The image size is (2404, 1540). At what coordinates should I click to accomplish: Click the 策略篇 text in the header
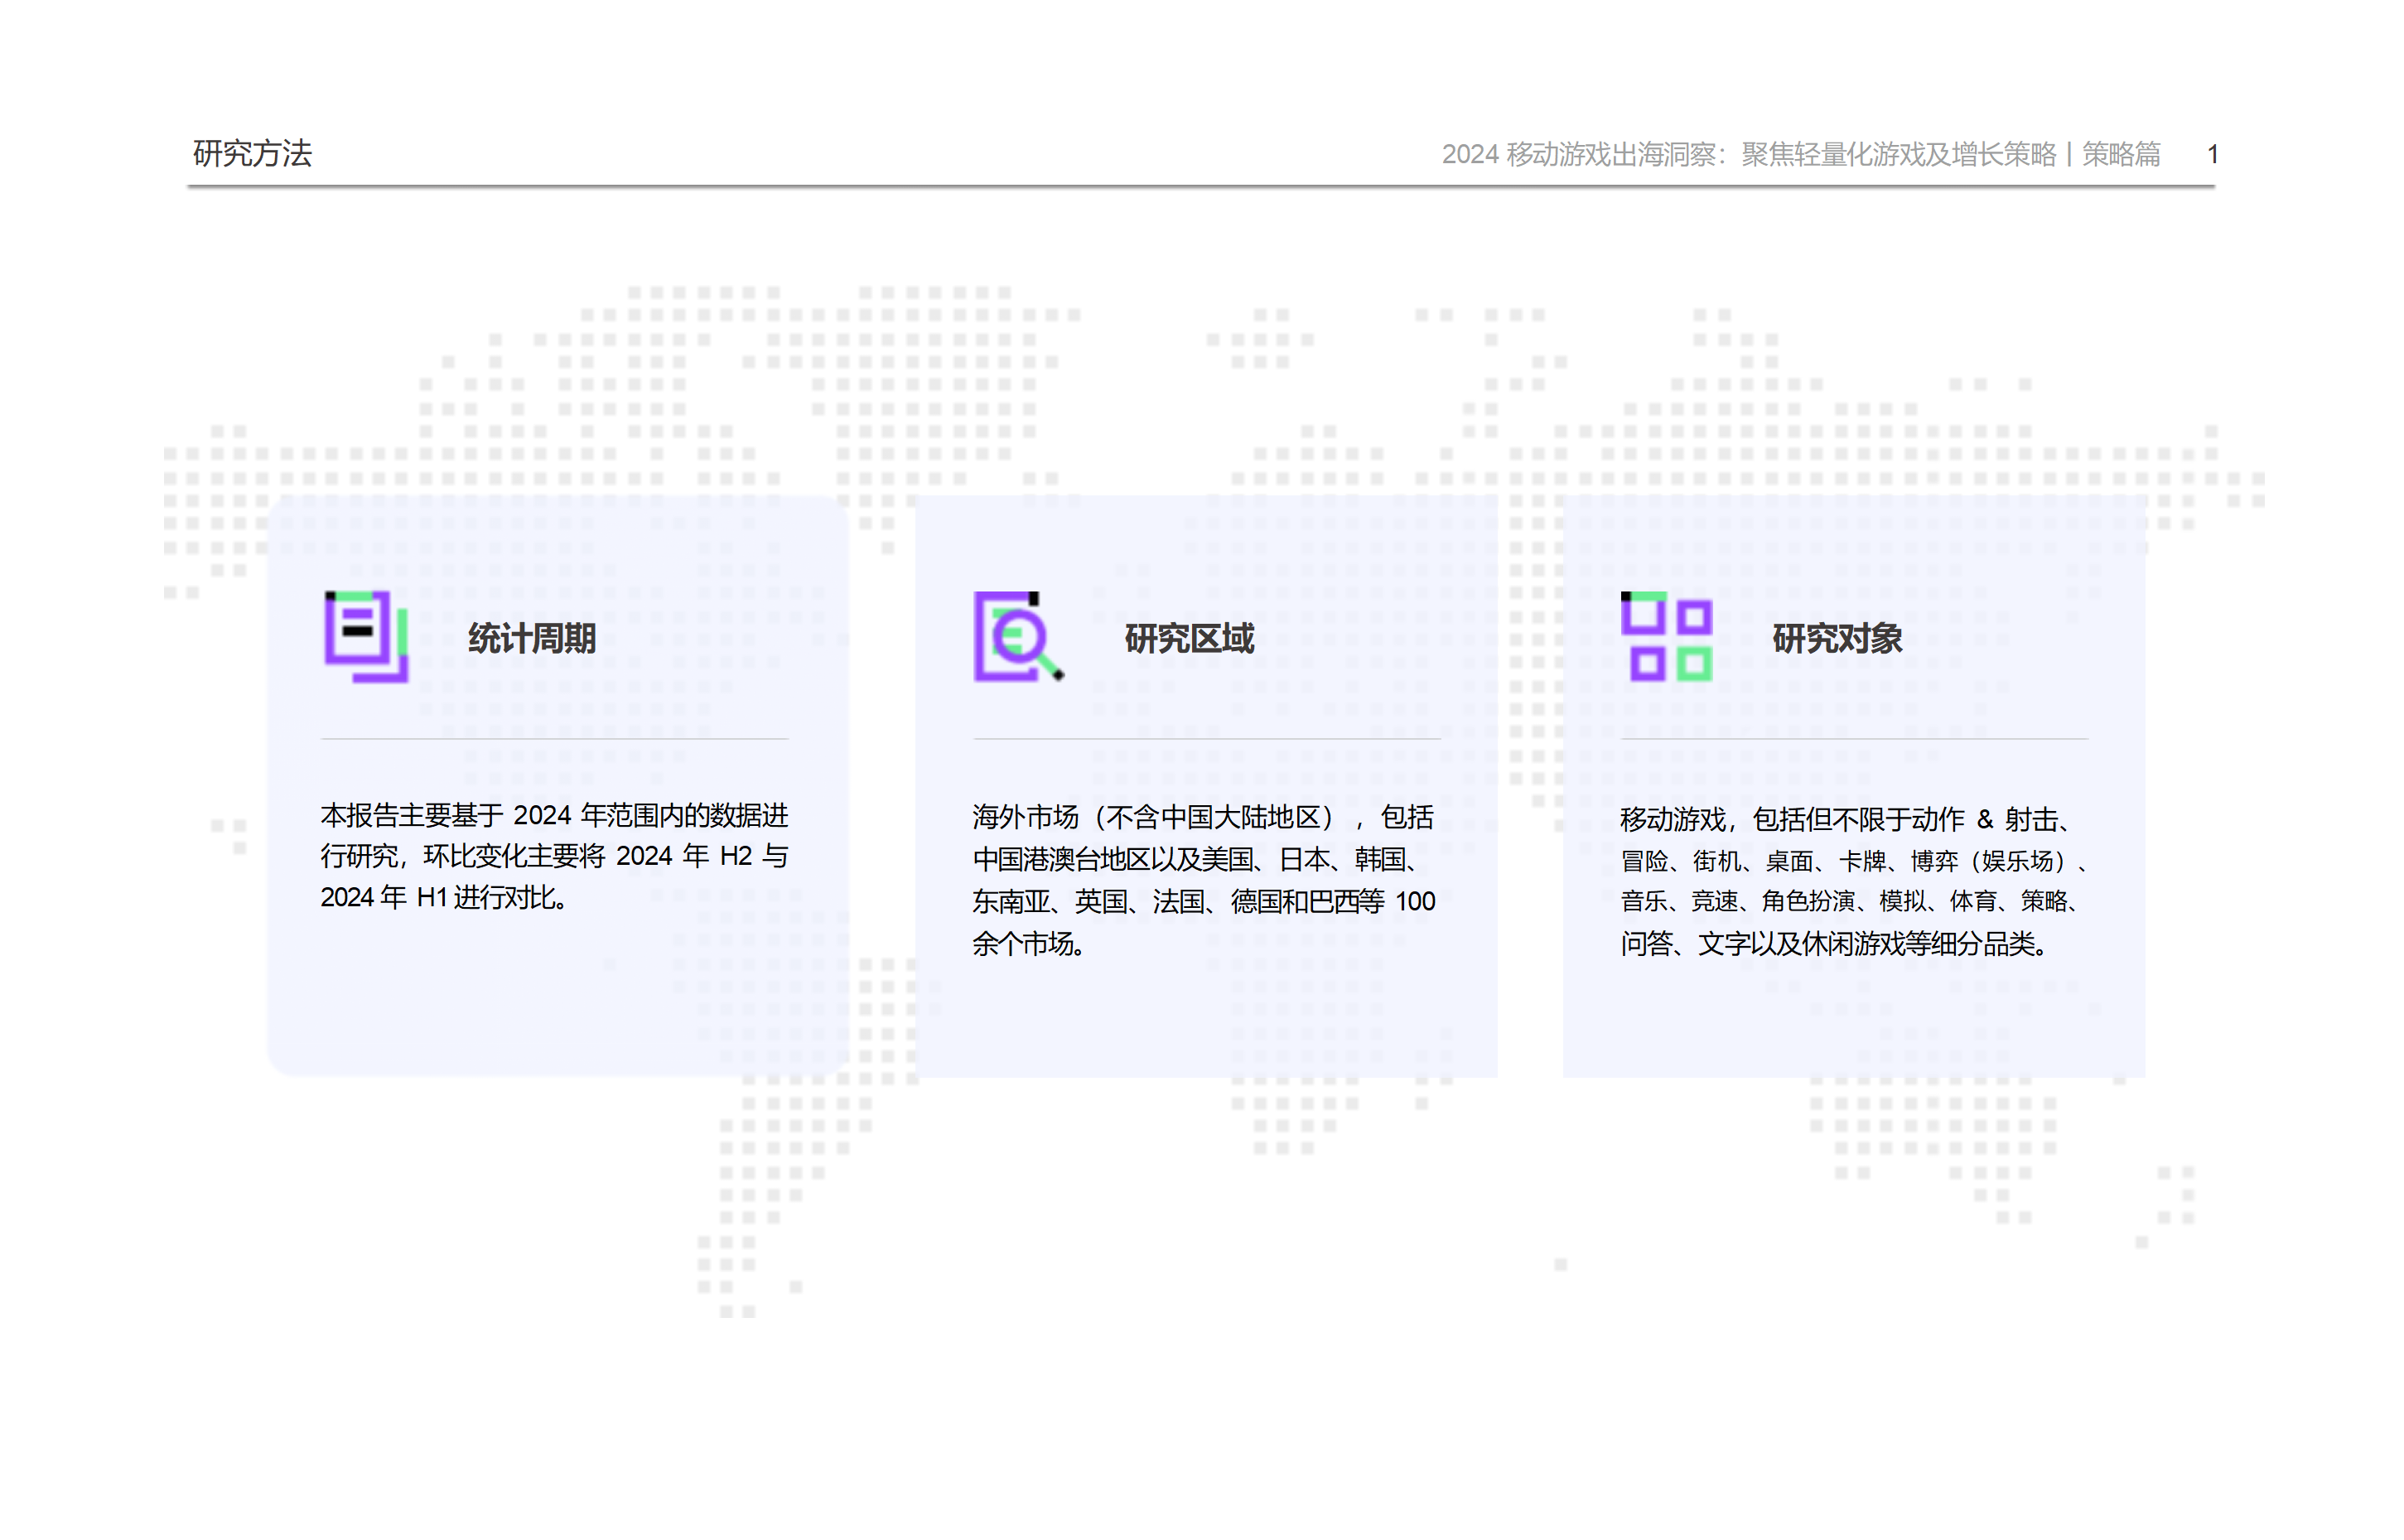coord(2121,154)
